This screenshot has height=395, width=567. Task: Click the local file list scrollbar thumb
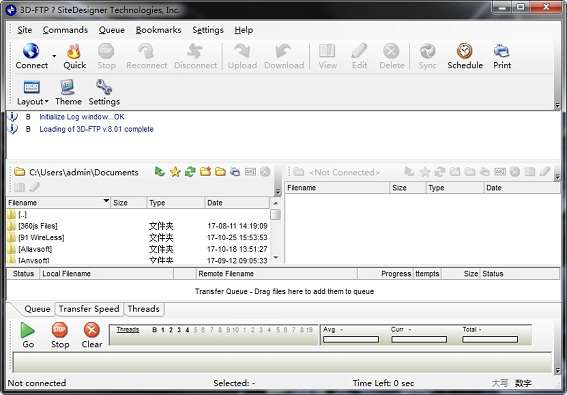pyautogui.click(x=276, y=215)
